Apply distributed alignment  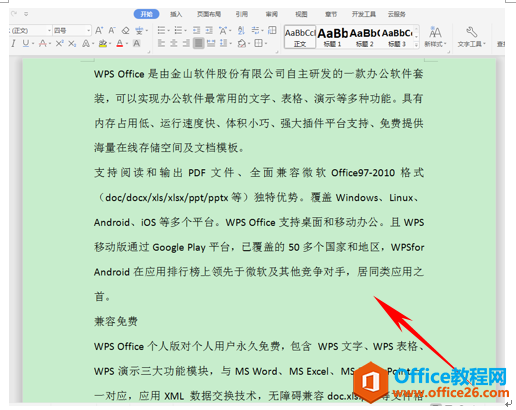click(x=211, y=43)
